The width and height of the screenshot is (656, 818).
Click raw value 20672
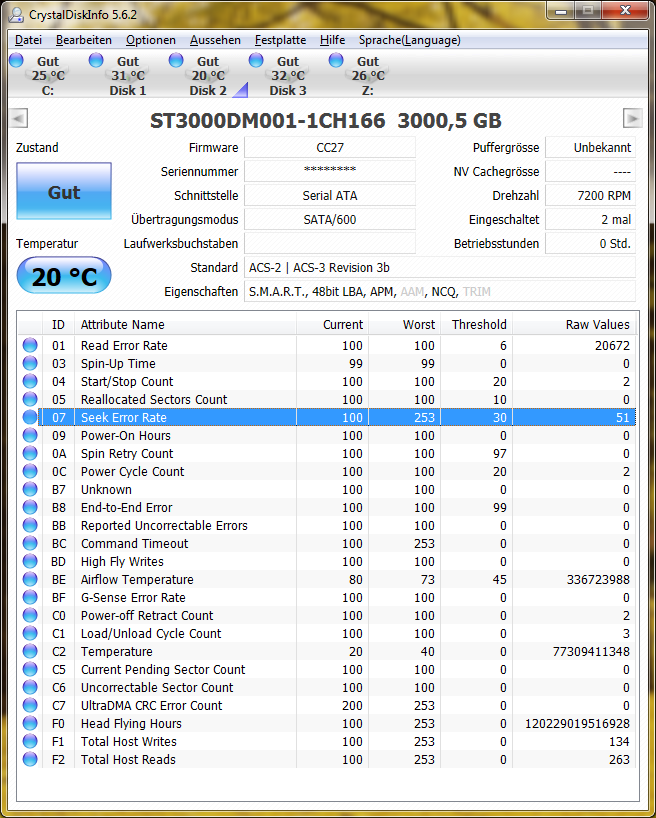tap(612, 345)
